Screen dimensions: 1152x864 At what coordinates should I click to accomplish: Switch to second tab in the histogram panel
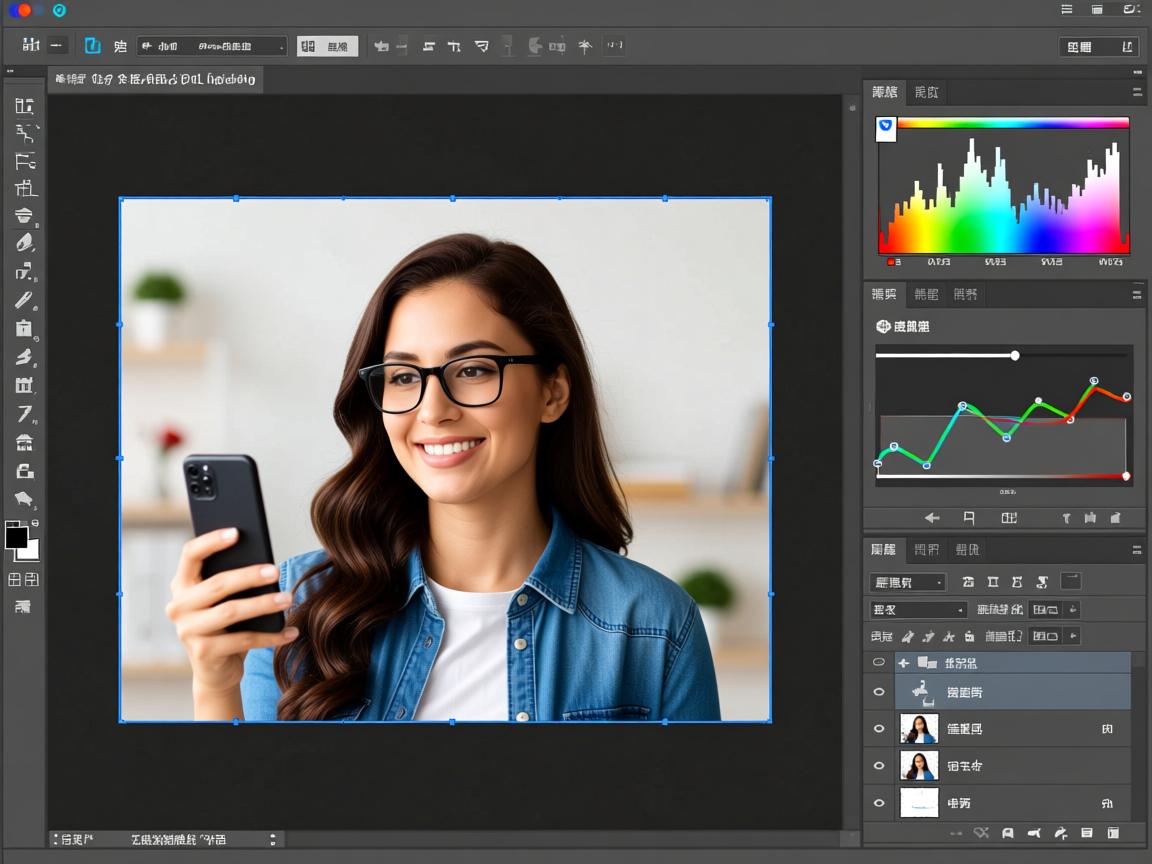tap(926, 92)
